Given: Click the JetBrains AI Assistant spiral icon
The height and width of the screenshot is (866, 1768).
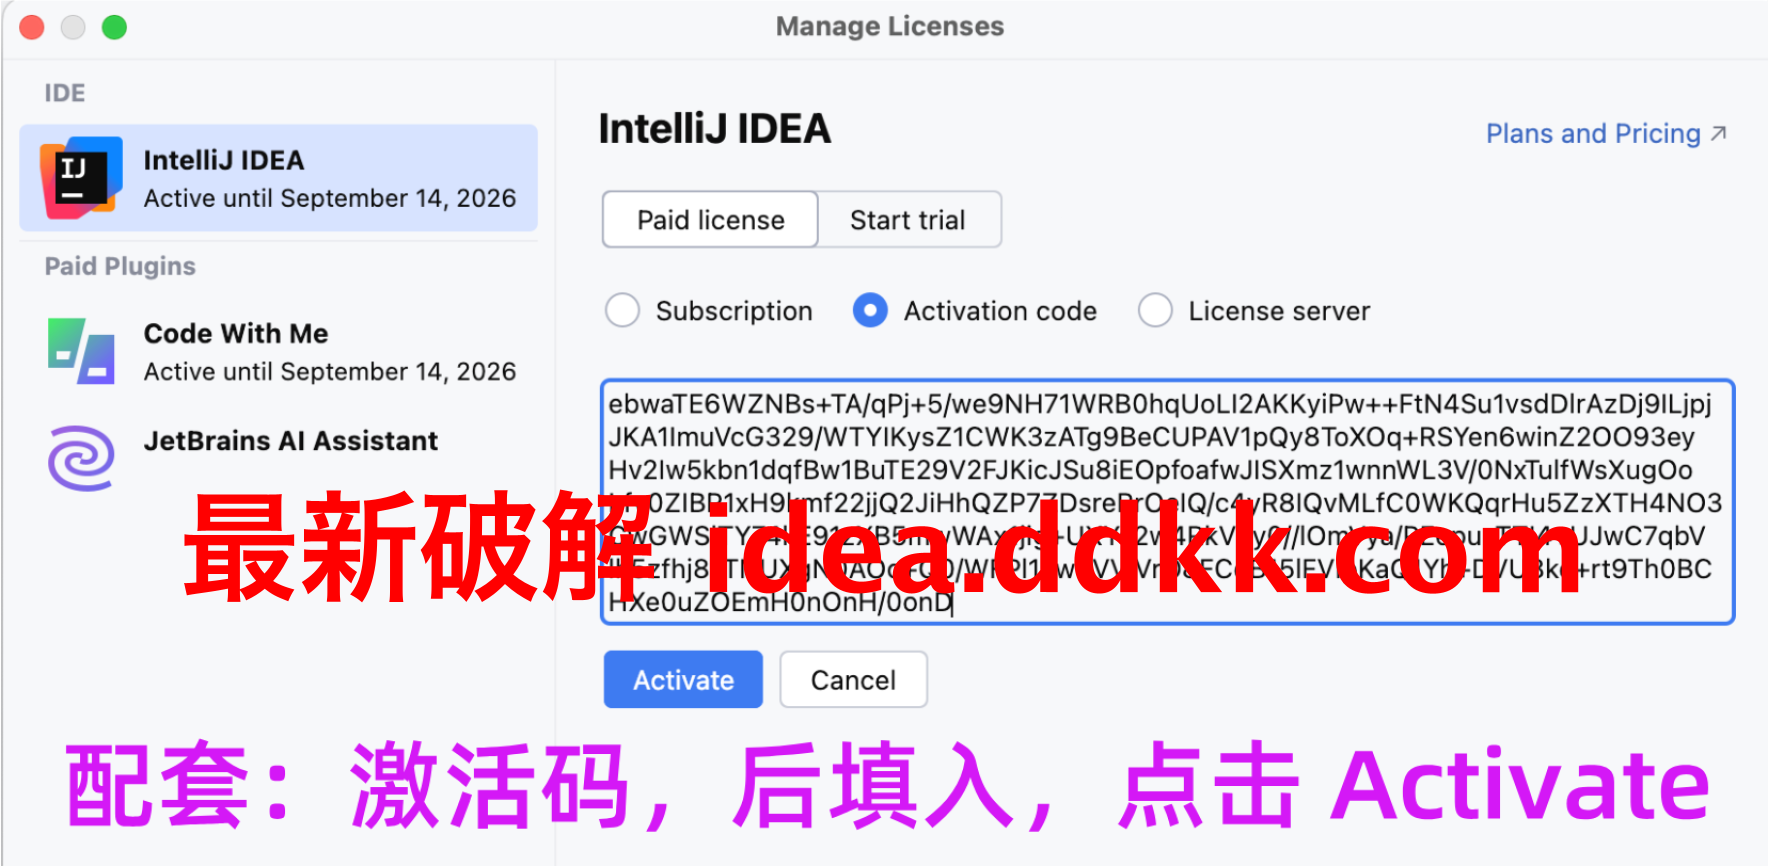Looking at the screenshot, I should 81,458.
